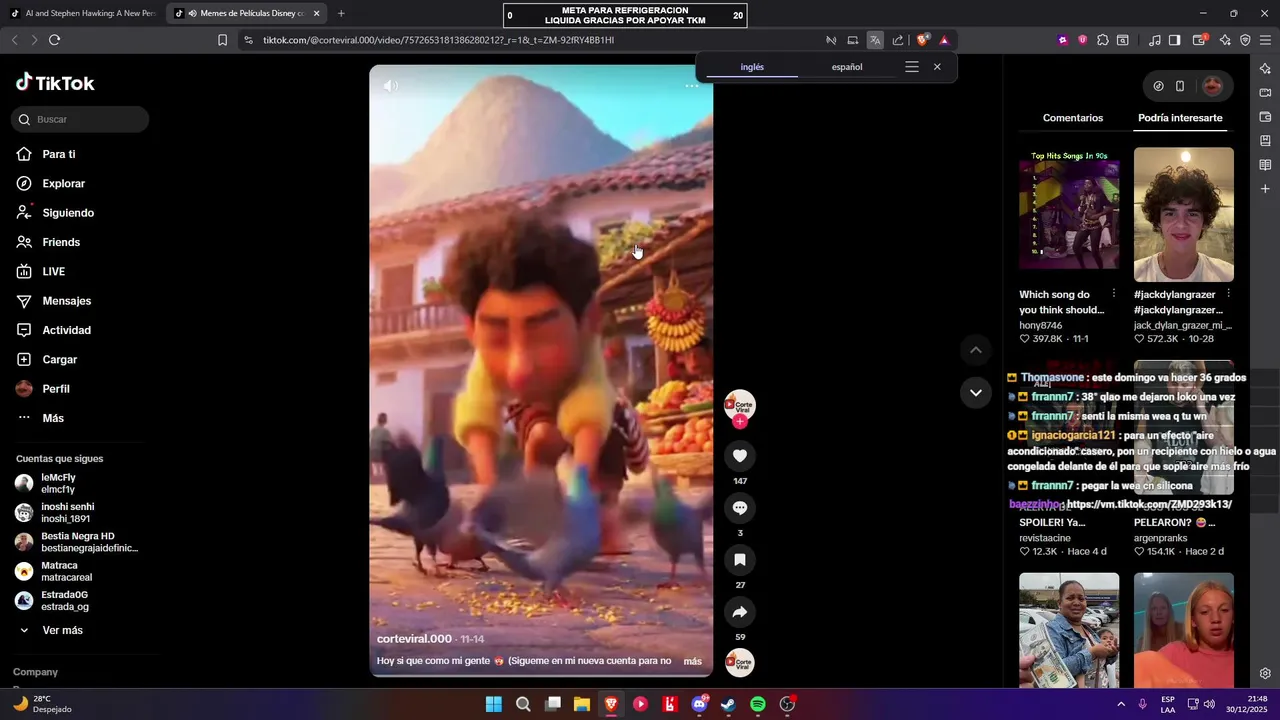This screenshot has height=720, width=1280.
Task: Go to the next video
Action: coord(976,393)
